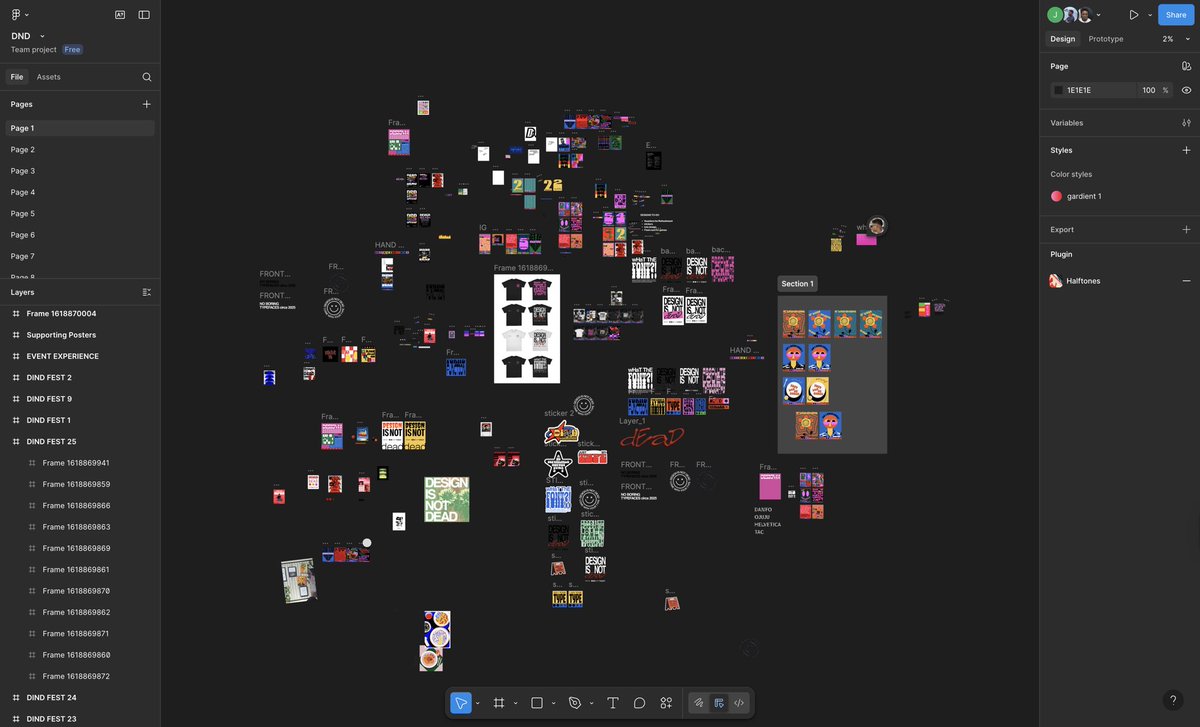
Task: Open the spell-check language icon in header
Action: pos(120,15)
